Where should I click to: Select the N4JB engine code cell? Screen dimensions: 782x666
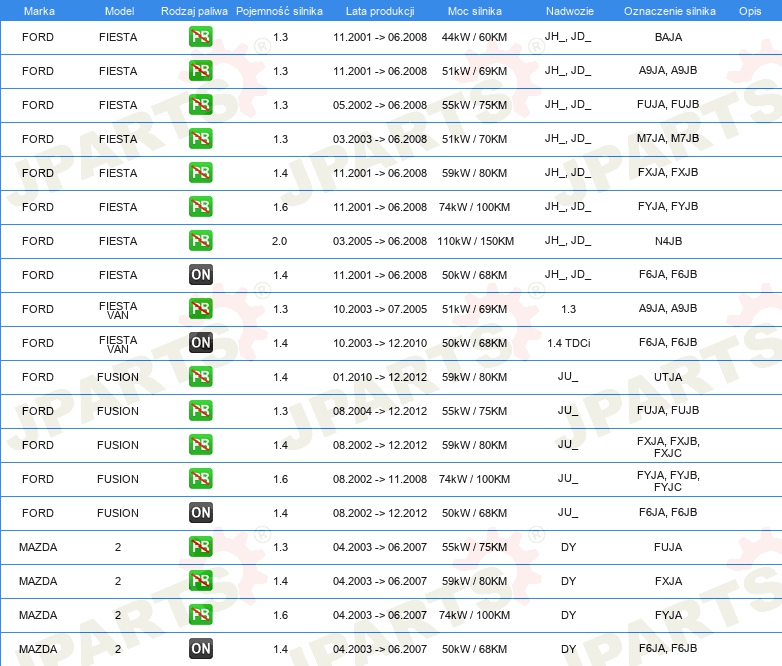[668, 241]
